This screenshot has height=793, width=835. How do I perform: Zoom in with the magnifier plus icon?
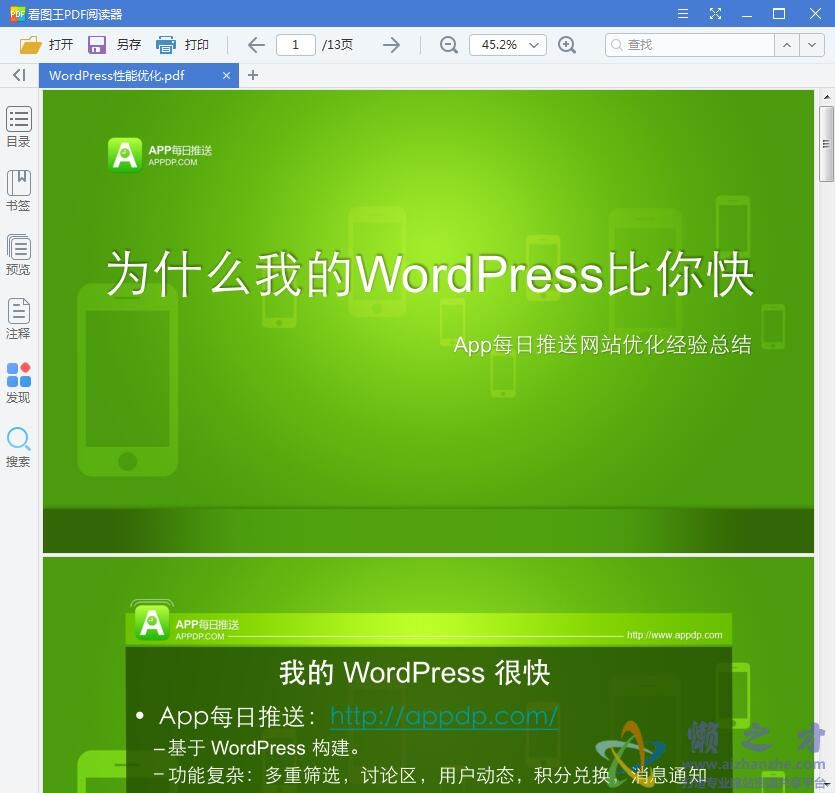tap(567, 44)
